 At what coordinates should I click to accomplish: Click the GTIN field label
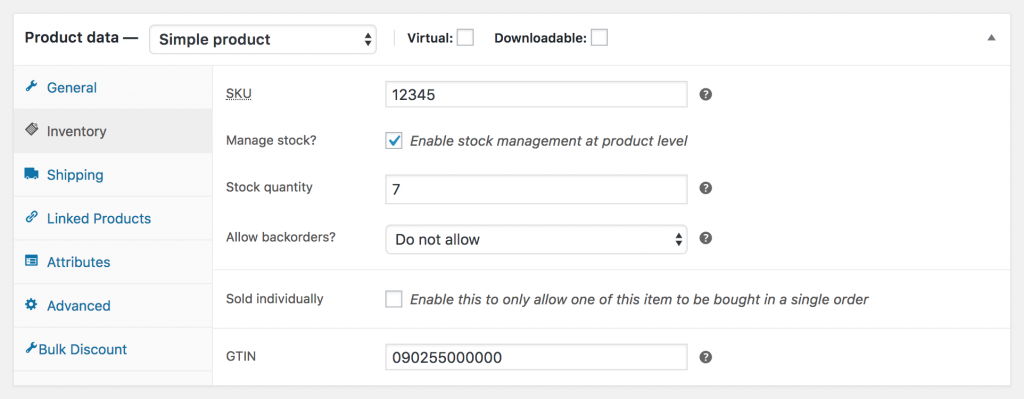click(x=240, y=357)
